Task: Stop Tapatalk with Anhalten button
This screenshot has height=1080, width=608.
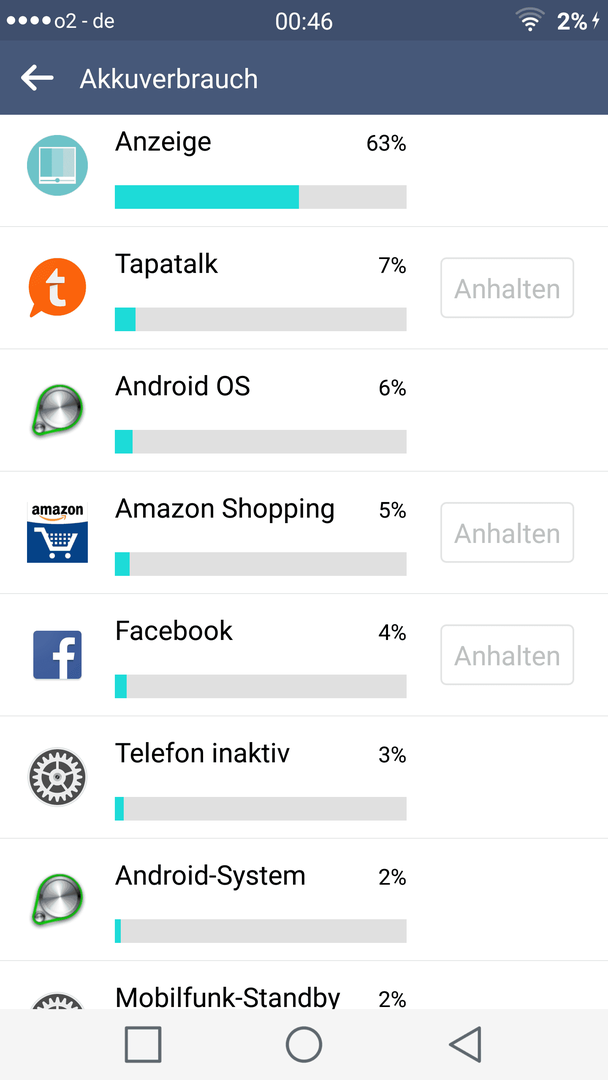Action: [507, 288]
